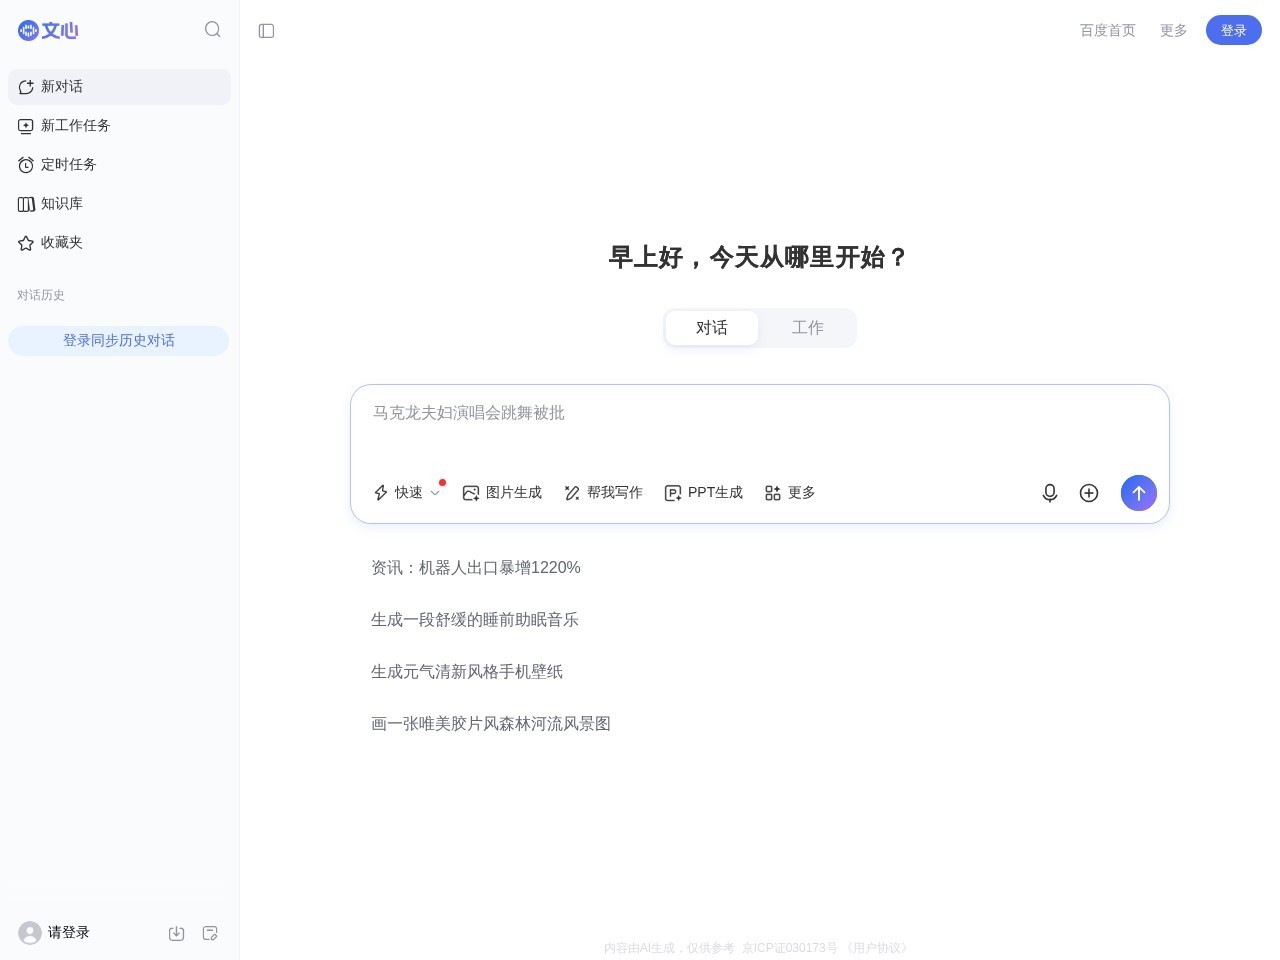
Task: Select 帮我写作 tool
Action: 603,493
